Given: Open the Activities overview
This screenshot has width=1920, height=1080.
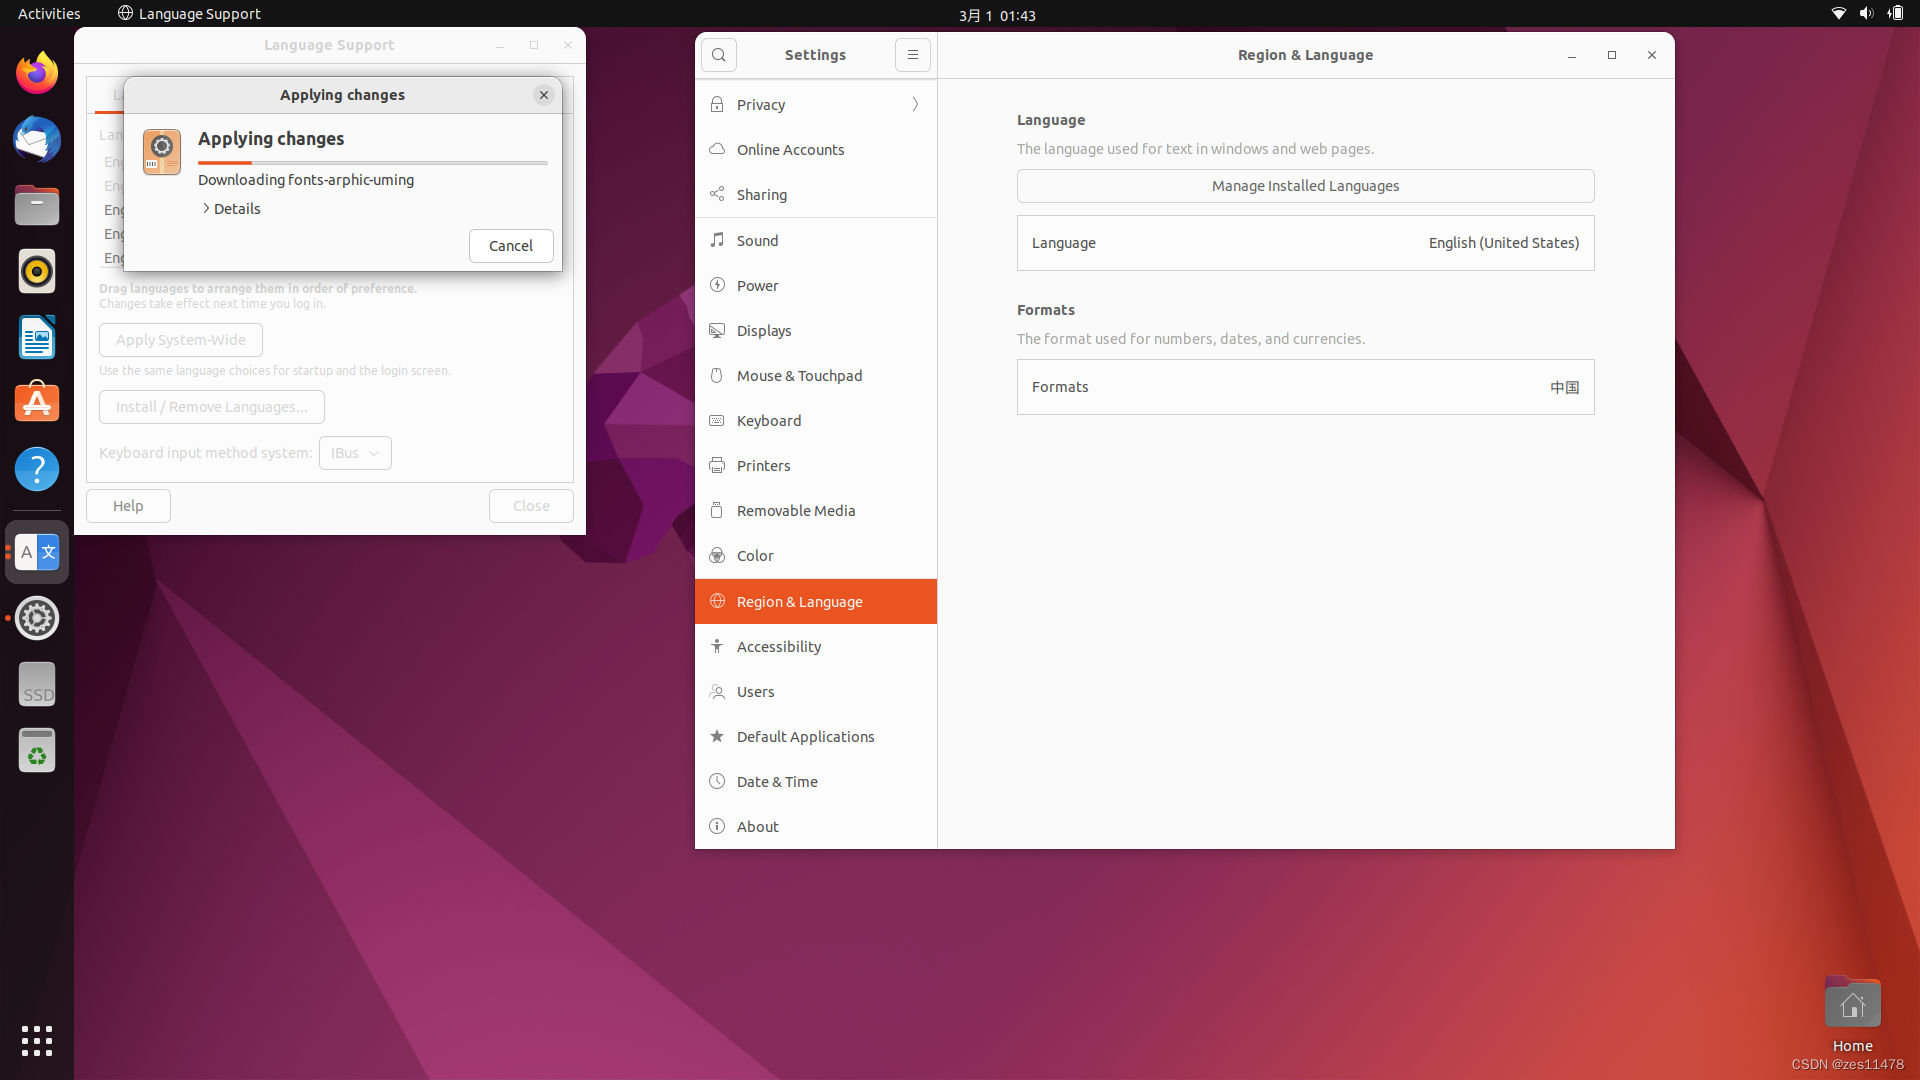Looking at the screenshot, I should pos(48,13).
